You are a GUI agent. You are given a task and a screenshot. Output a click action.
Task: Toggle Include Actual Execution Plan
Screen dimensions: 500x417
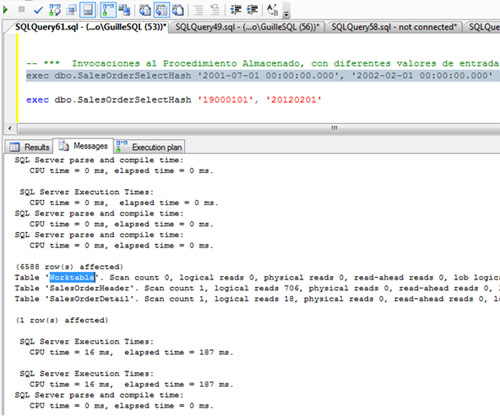(x=108, y=10)
